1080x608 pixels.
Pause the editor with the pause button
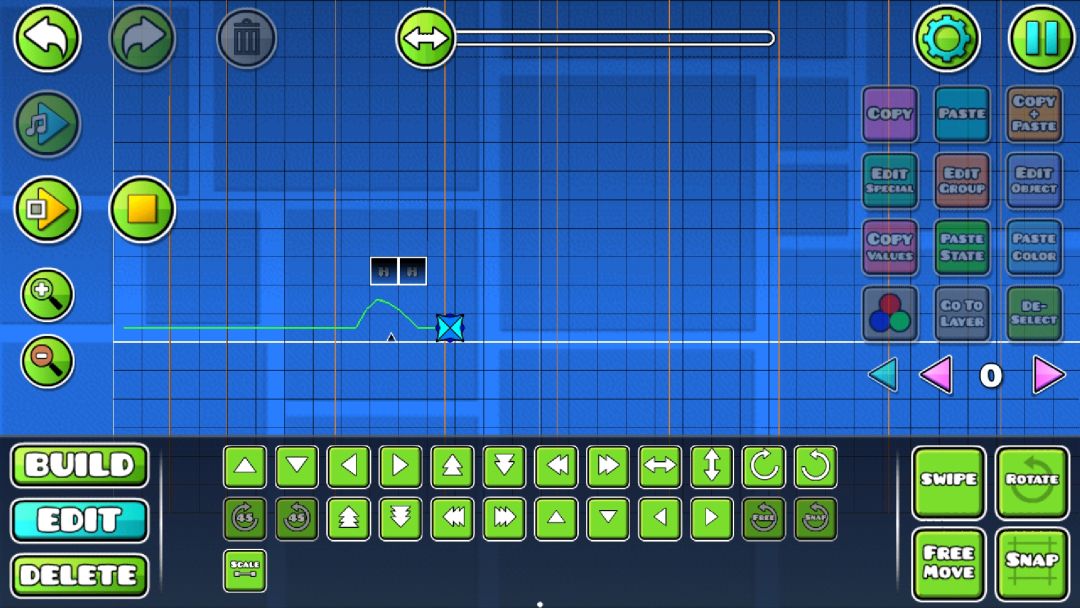tap(1041, 39)
